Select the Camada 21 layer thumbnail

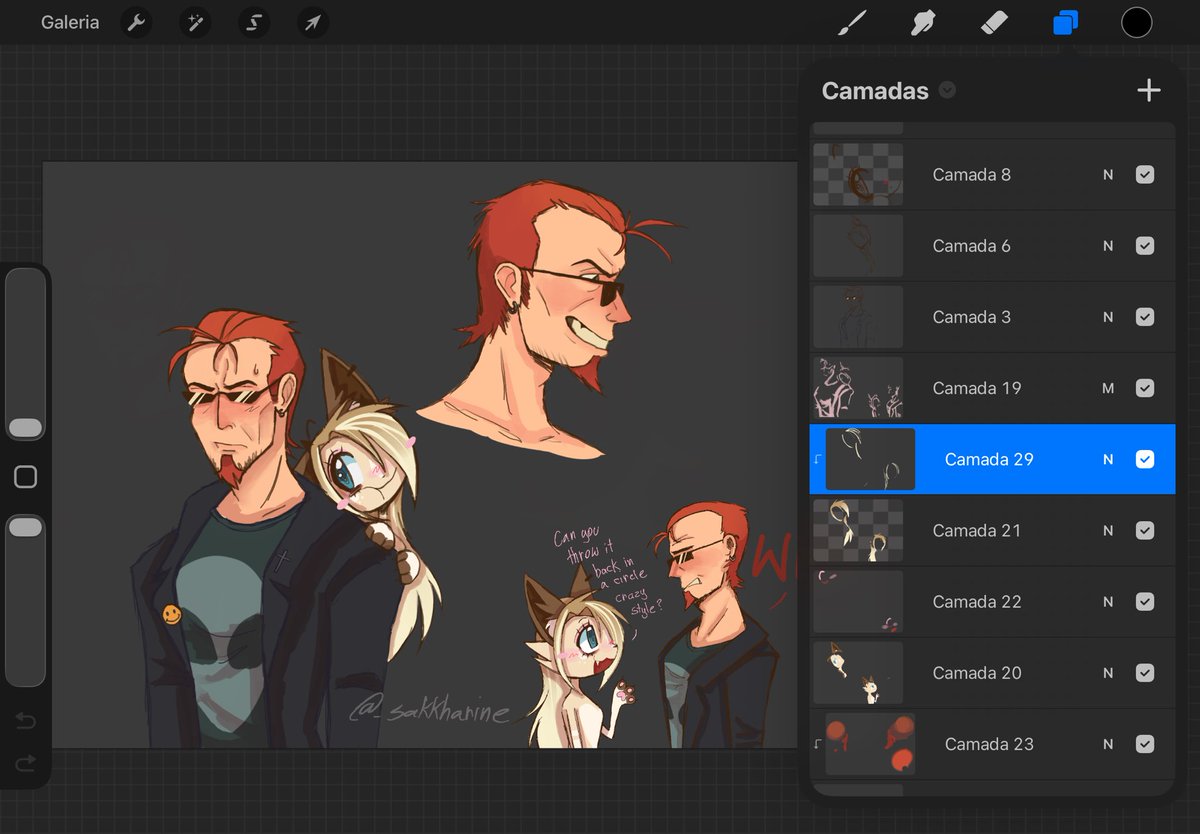pyautogui.click(x=858, y=530)
